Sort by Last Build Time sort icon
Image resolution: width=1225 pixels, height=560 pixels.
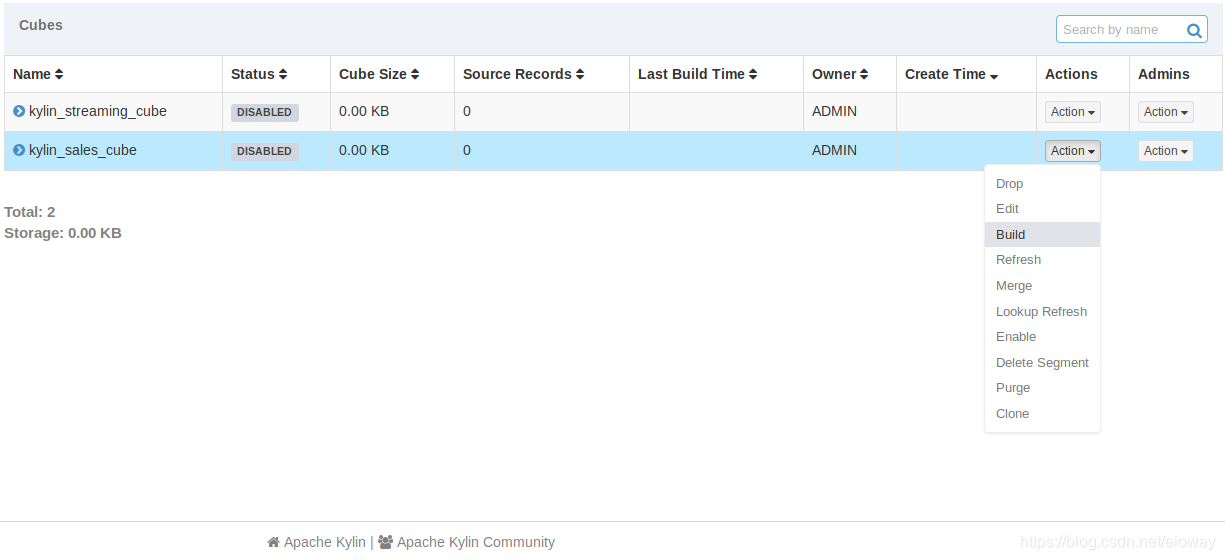[x=753, y=74]
